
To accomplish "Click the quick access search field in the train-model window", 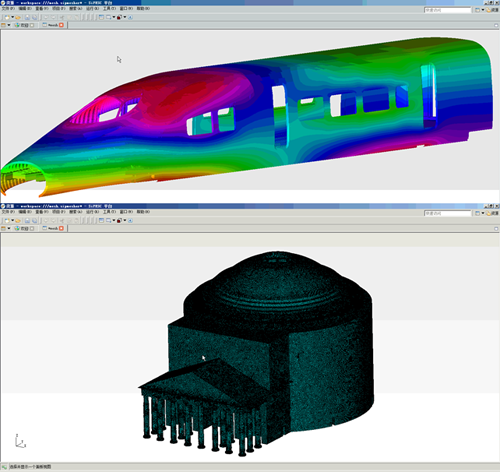I will pos(447,10).
